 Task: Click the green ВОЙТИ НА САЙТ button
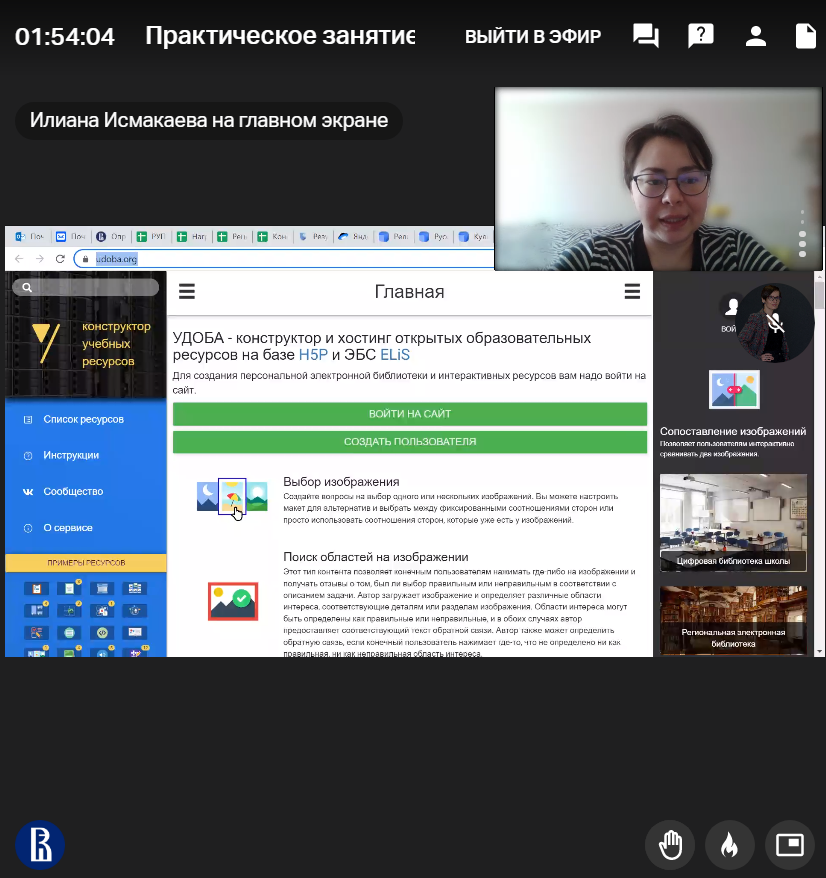(410, 414)
